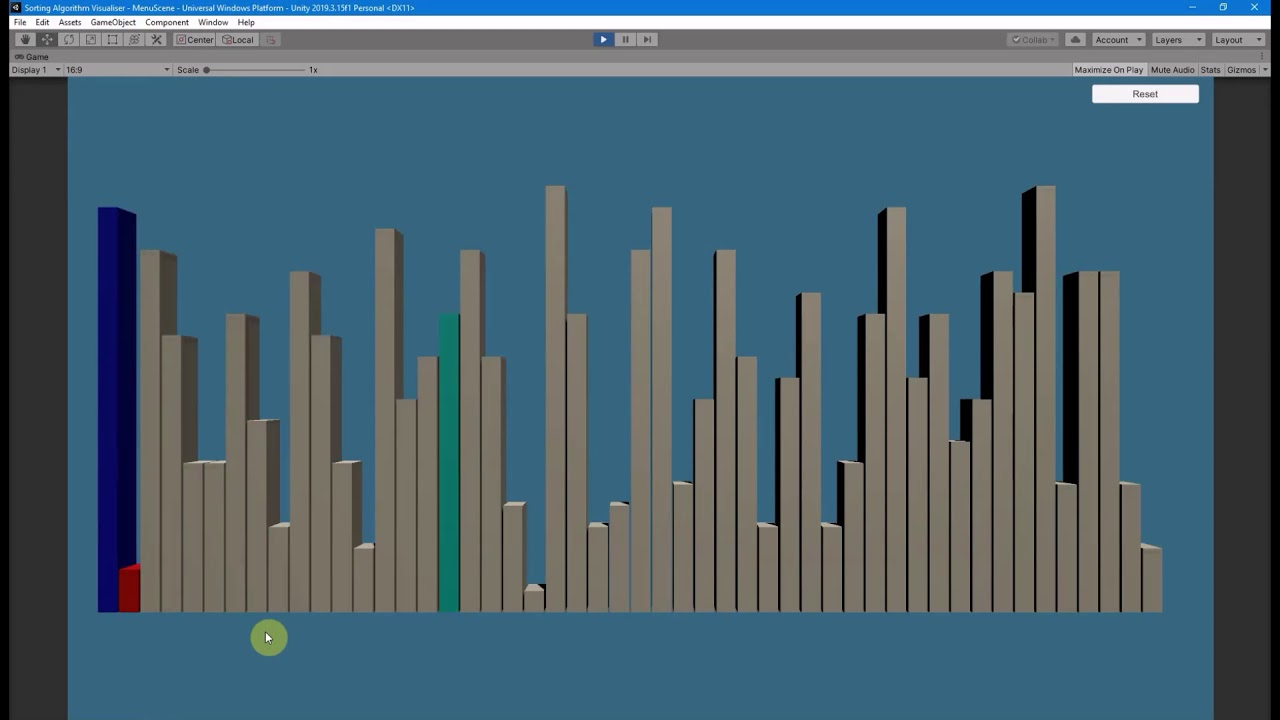
Task: Select the Move tool
Action: tap(47, 40)
